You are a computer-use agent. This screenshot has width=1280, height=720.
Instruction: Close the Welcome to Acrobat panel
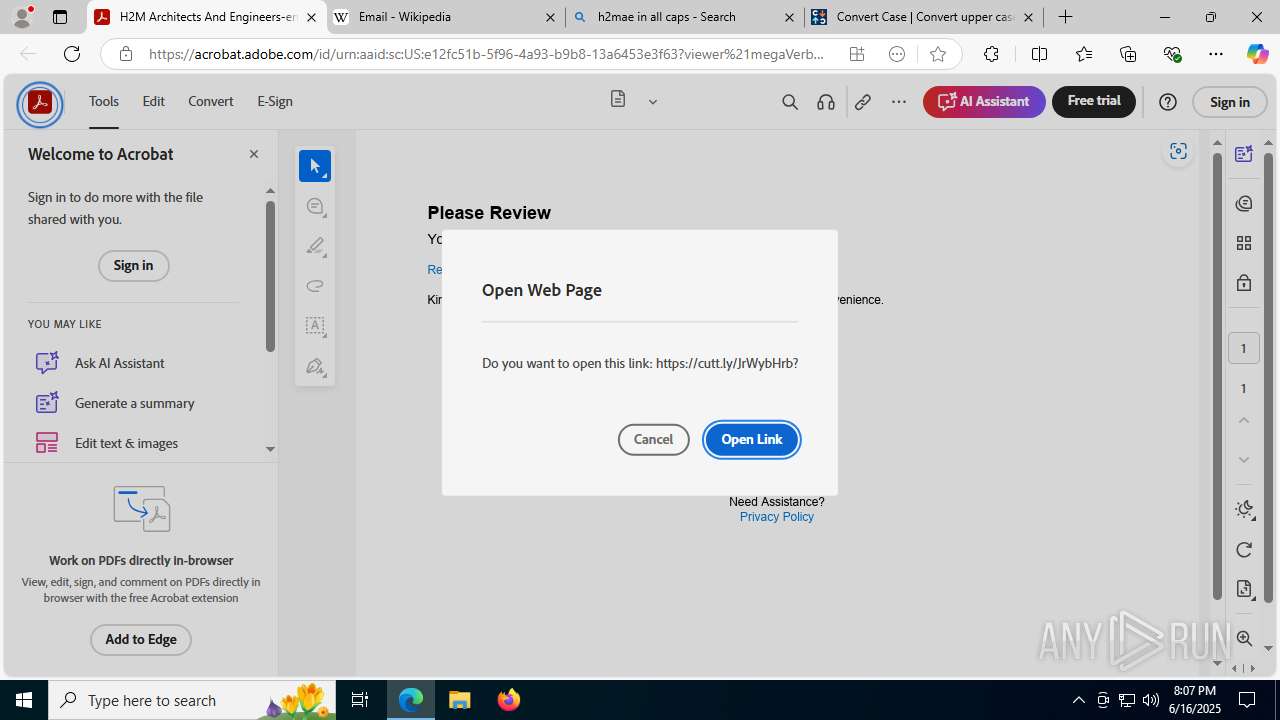point(254,154)
